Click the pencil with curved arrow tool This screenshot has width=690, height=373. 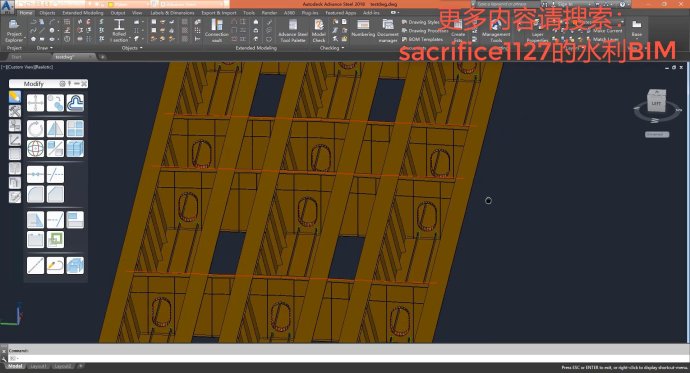click(x=55, y=266)
